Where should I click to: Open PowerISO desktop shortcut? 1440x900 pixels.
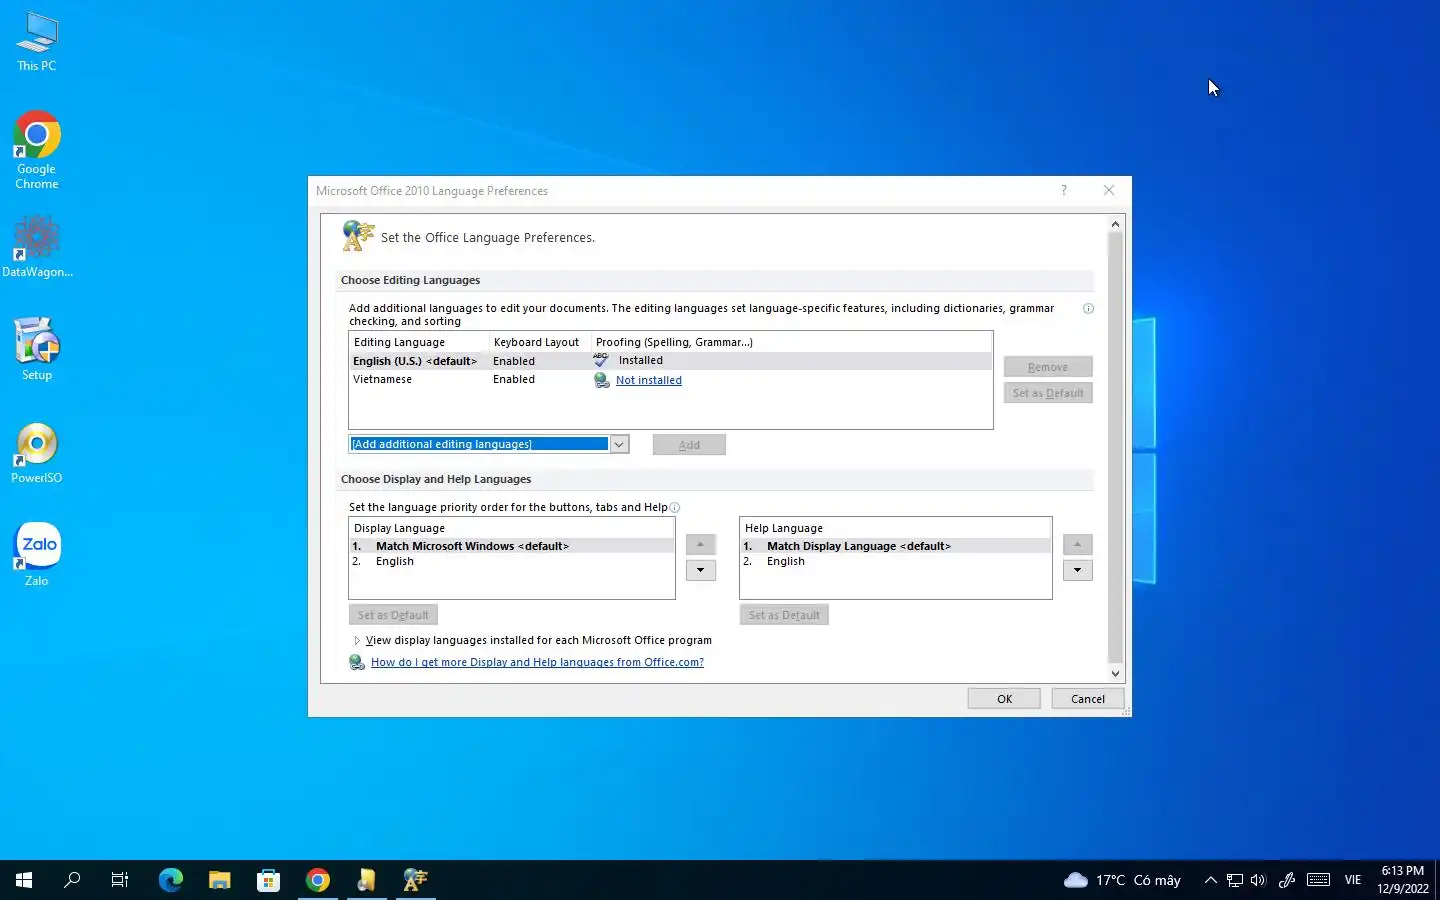pos(37,453)
